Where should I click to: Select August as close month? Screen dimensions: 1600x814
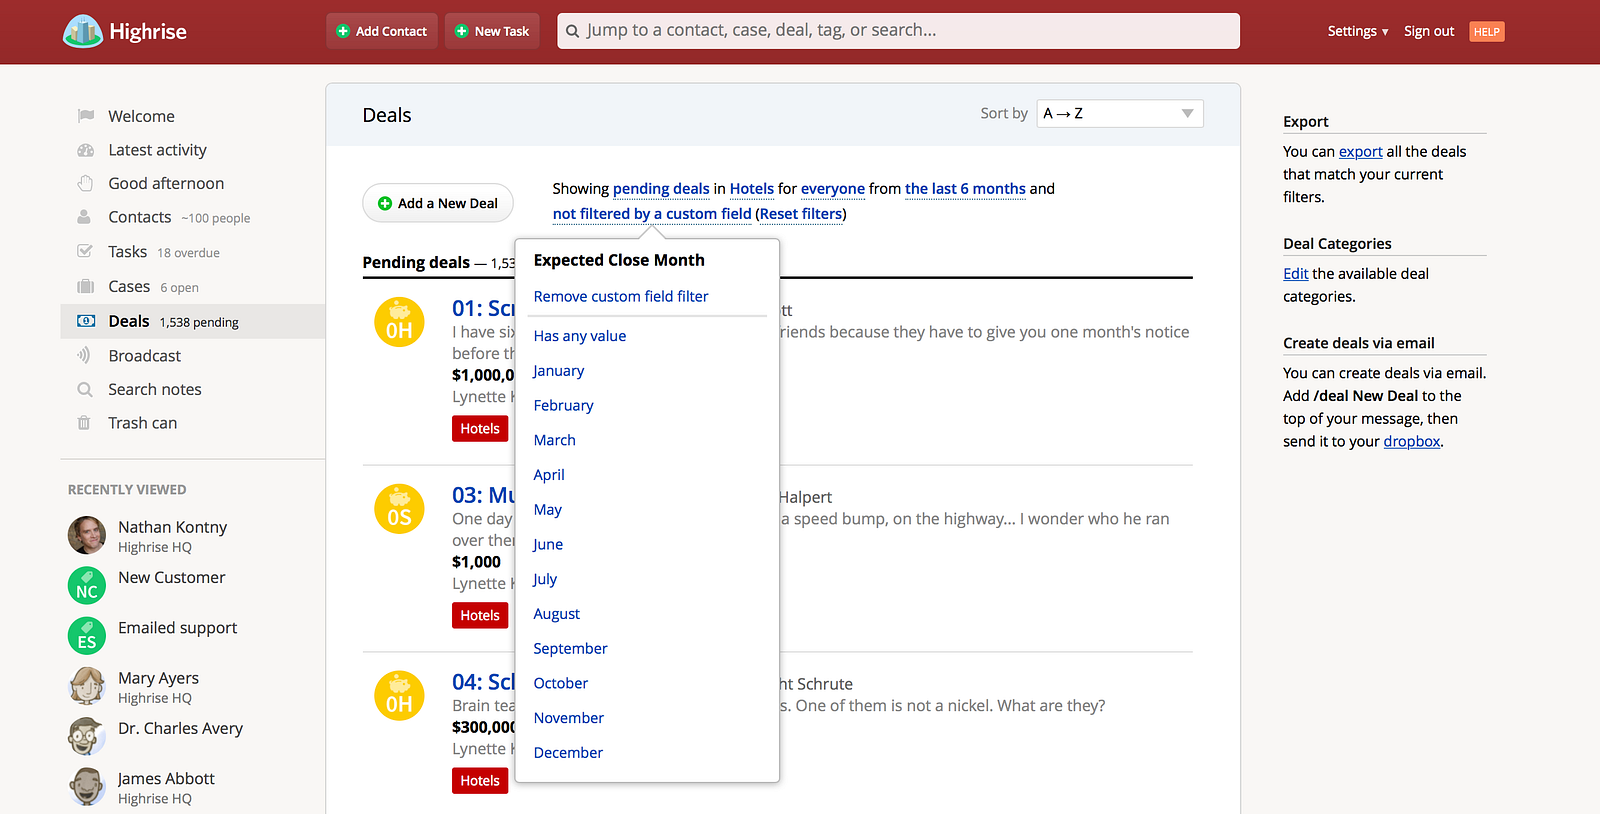(x=557, y=614)
